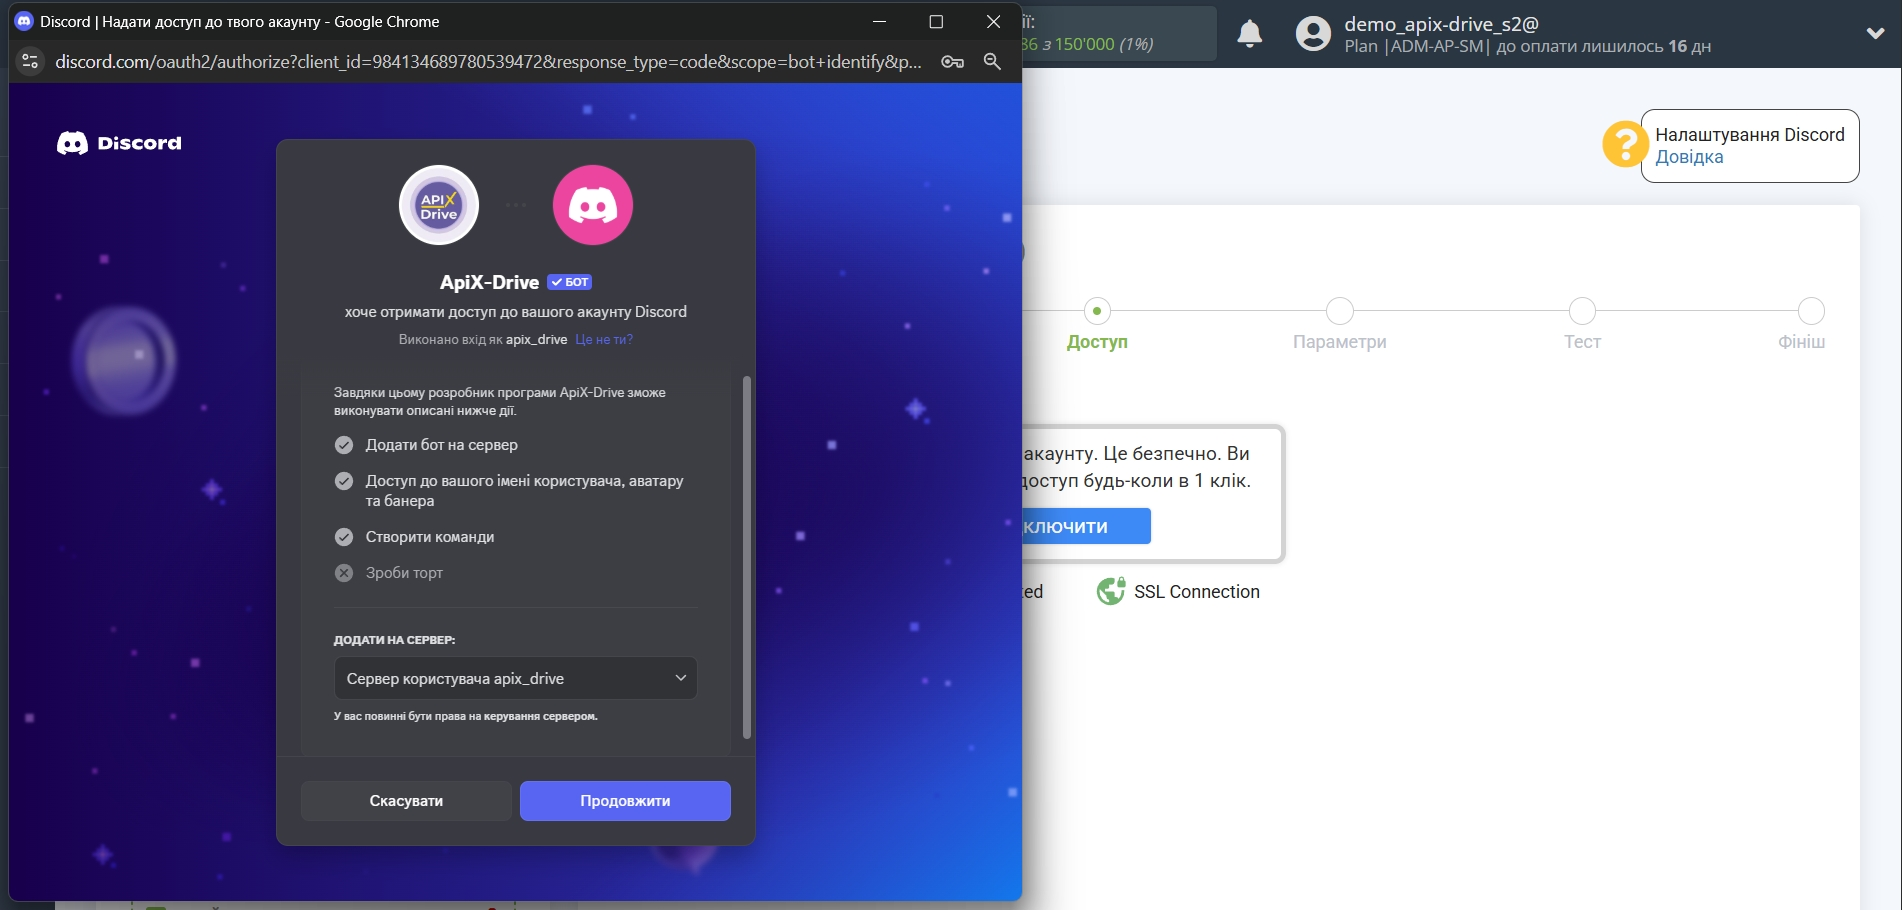
Task: Click the pink Discord avatar icon
Action: click(x=593, y=205)
